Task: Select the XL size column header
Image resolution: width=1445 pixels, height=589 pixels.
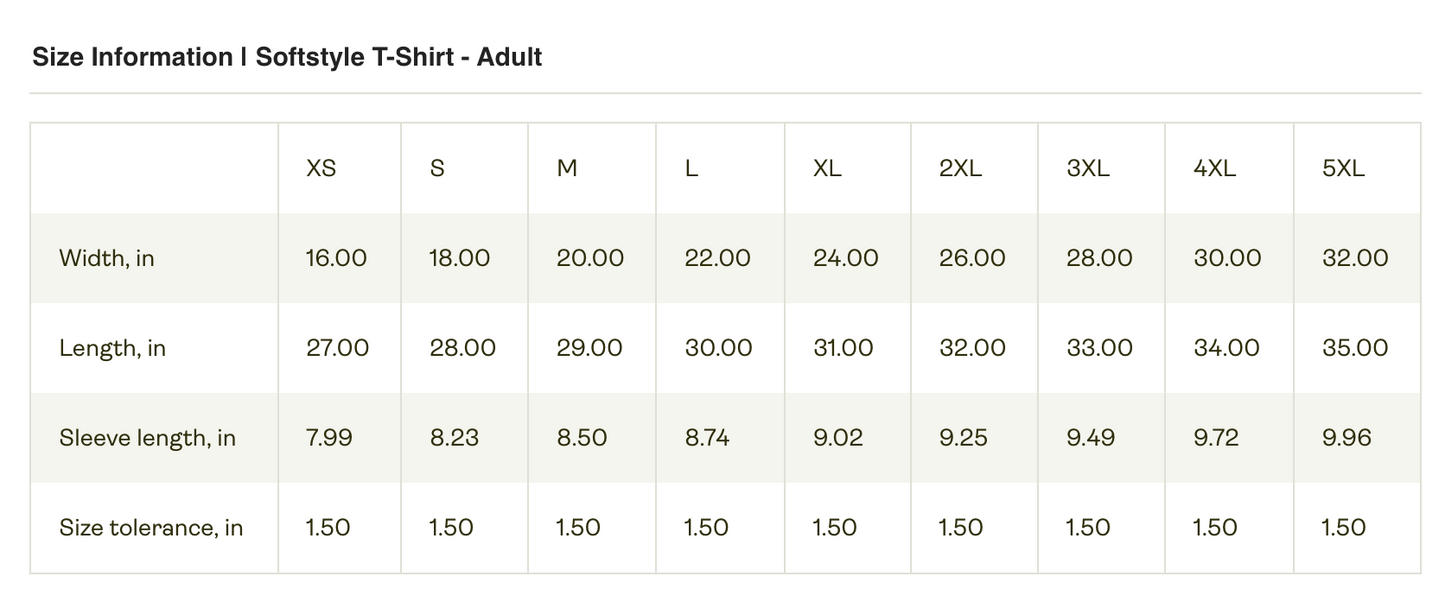Action: coord(827,168)
